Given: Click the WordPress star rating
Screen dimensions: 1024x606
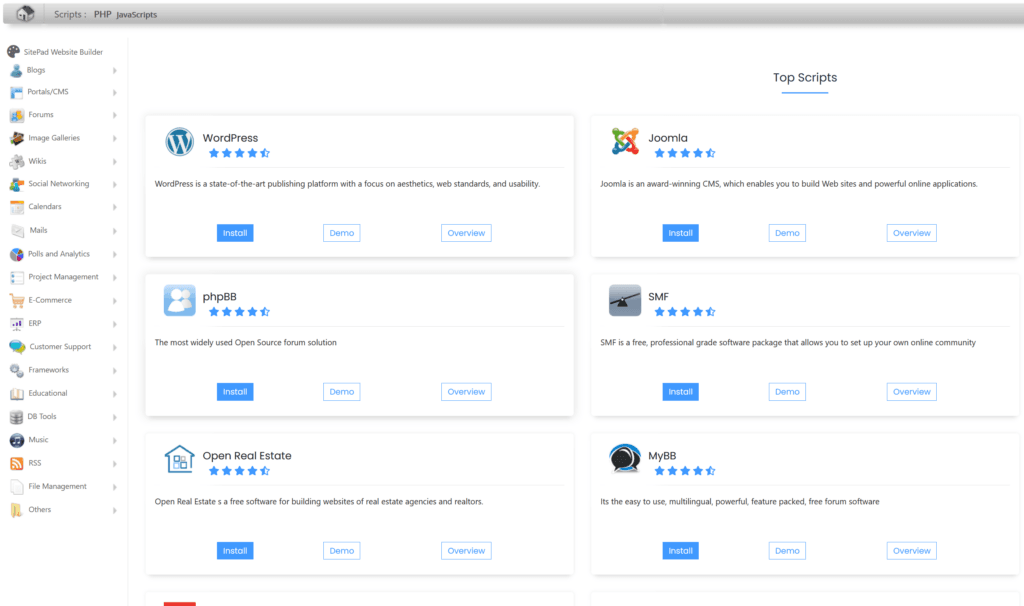Looking at the screenshot, I should point(239,153).
